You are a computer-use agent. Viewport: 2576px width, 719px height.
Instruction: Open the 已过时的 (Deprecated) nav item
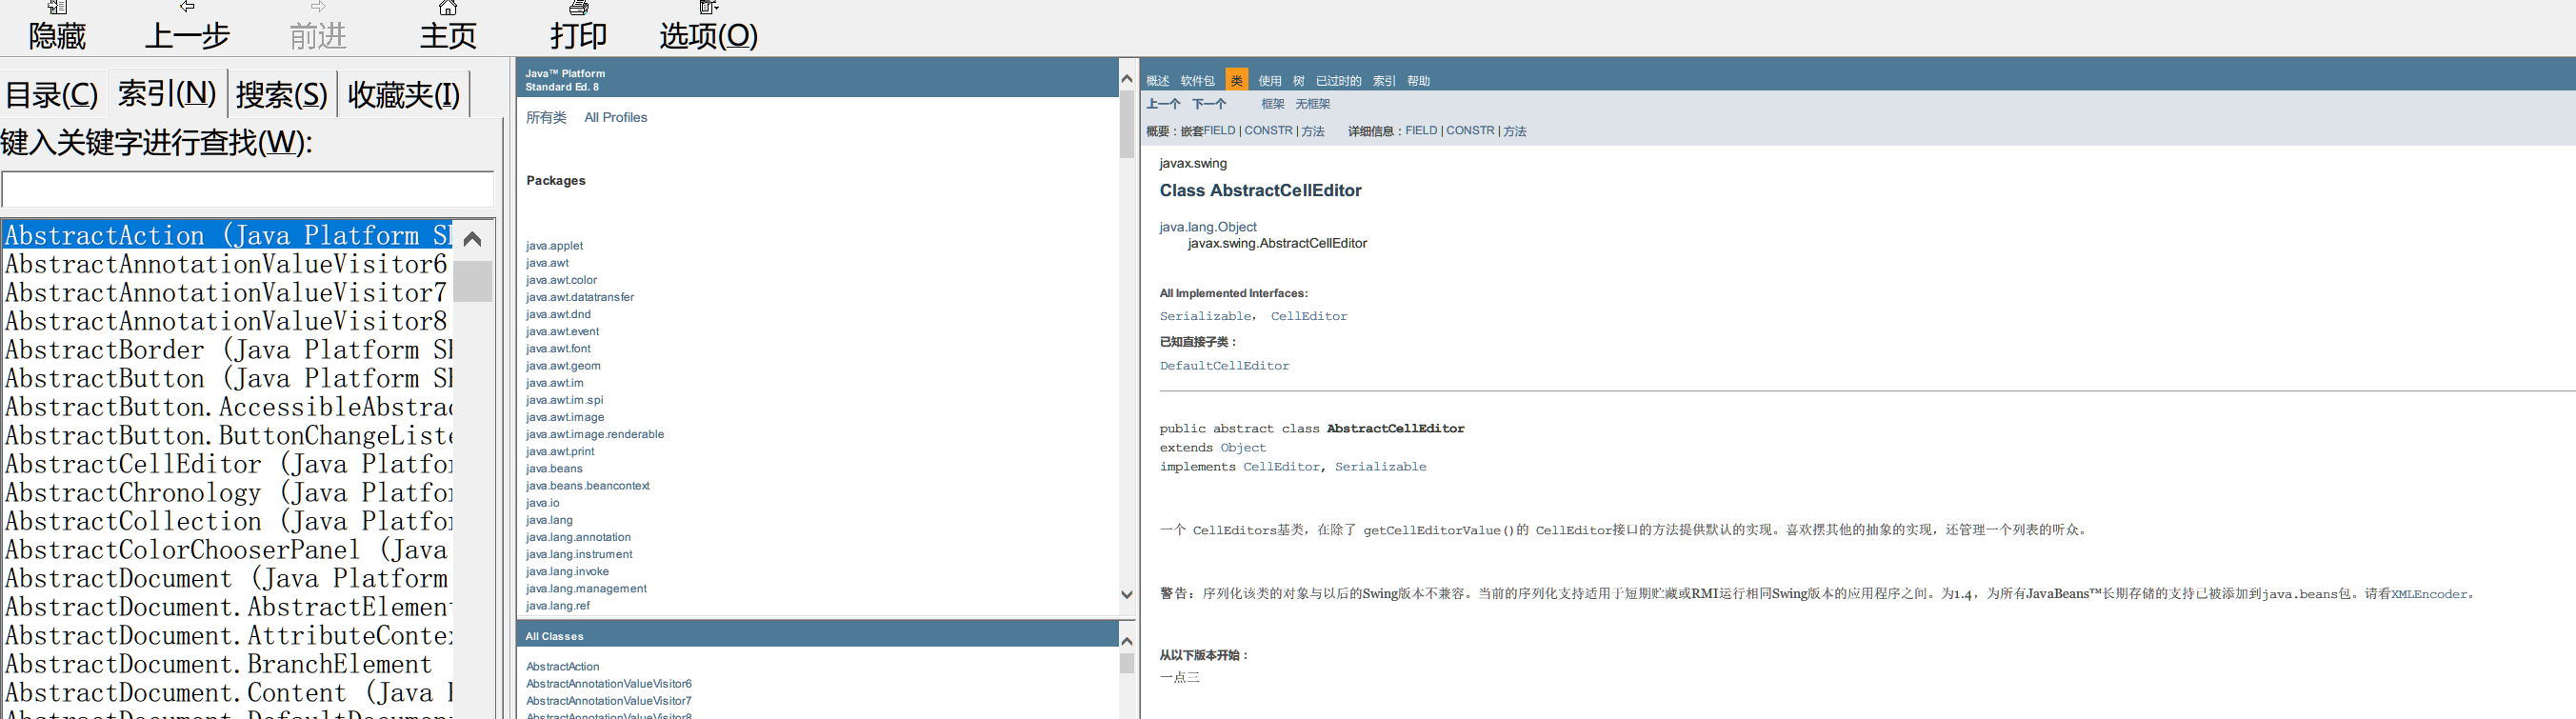tap(1339, 81)
